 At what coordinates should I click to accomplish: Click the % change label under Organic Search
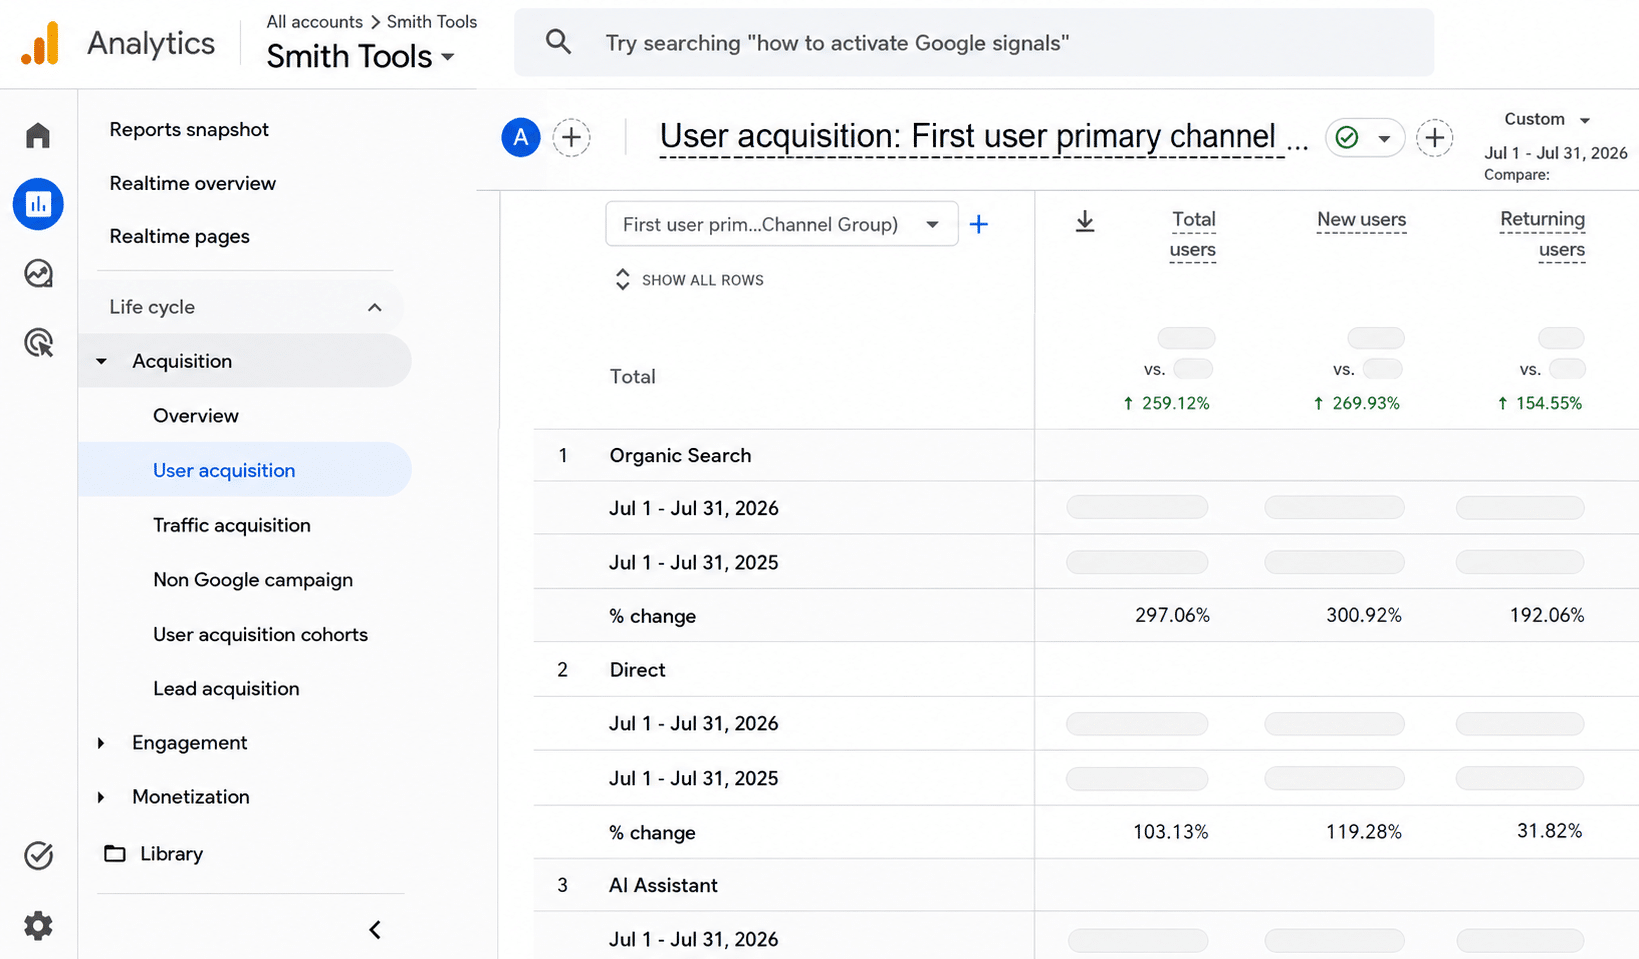tap(652, 617)
